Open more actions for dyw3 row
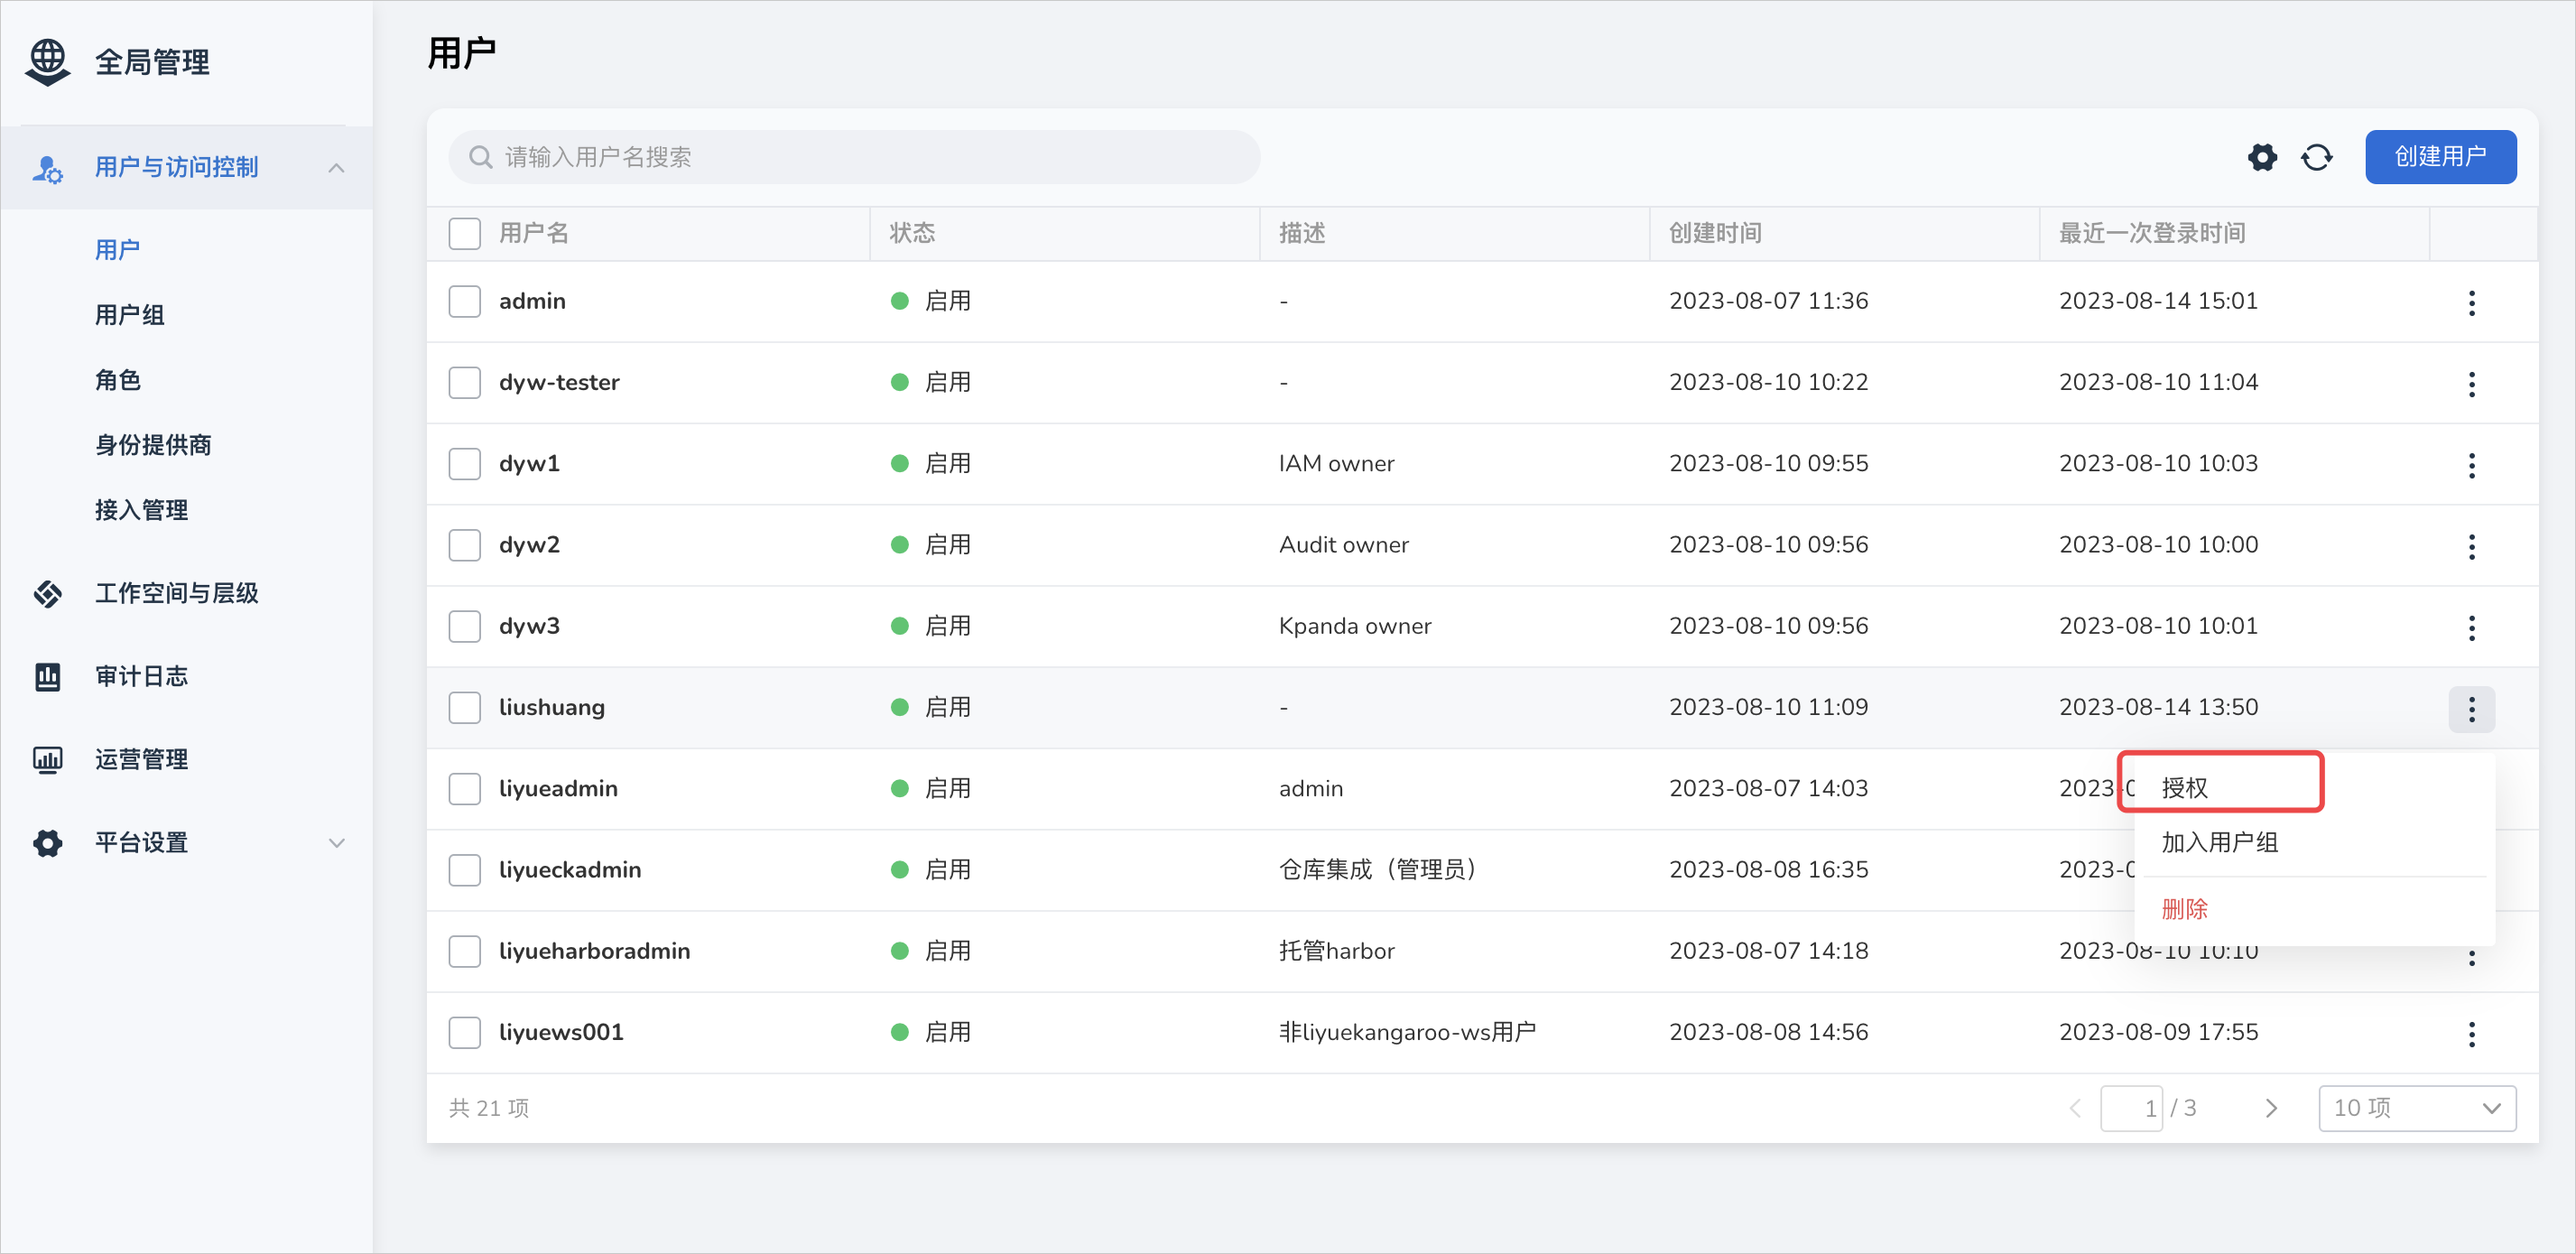This screenshot has height=1254, width=2576. pos(2471,628)
